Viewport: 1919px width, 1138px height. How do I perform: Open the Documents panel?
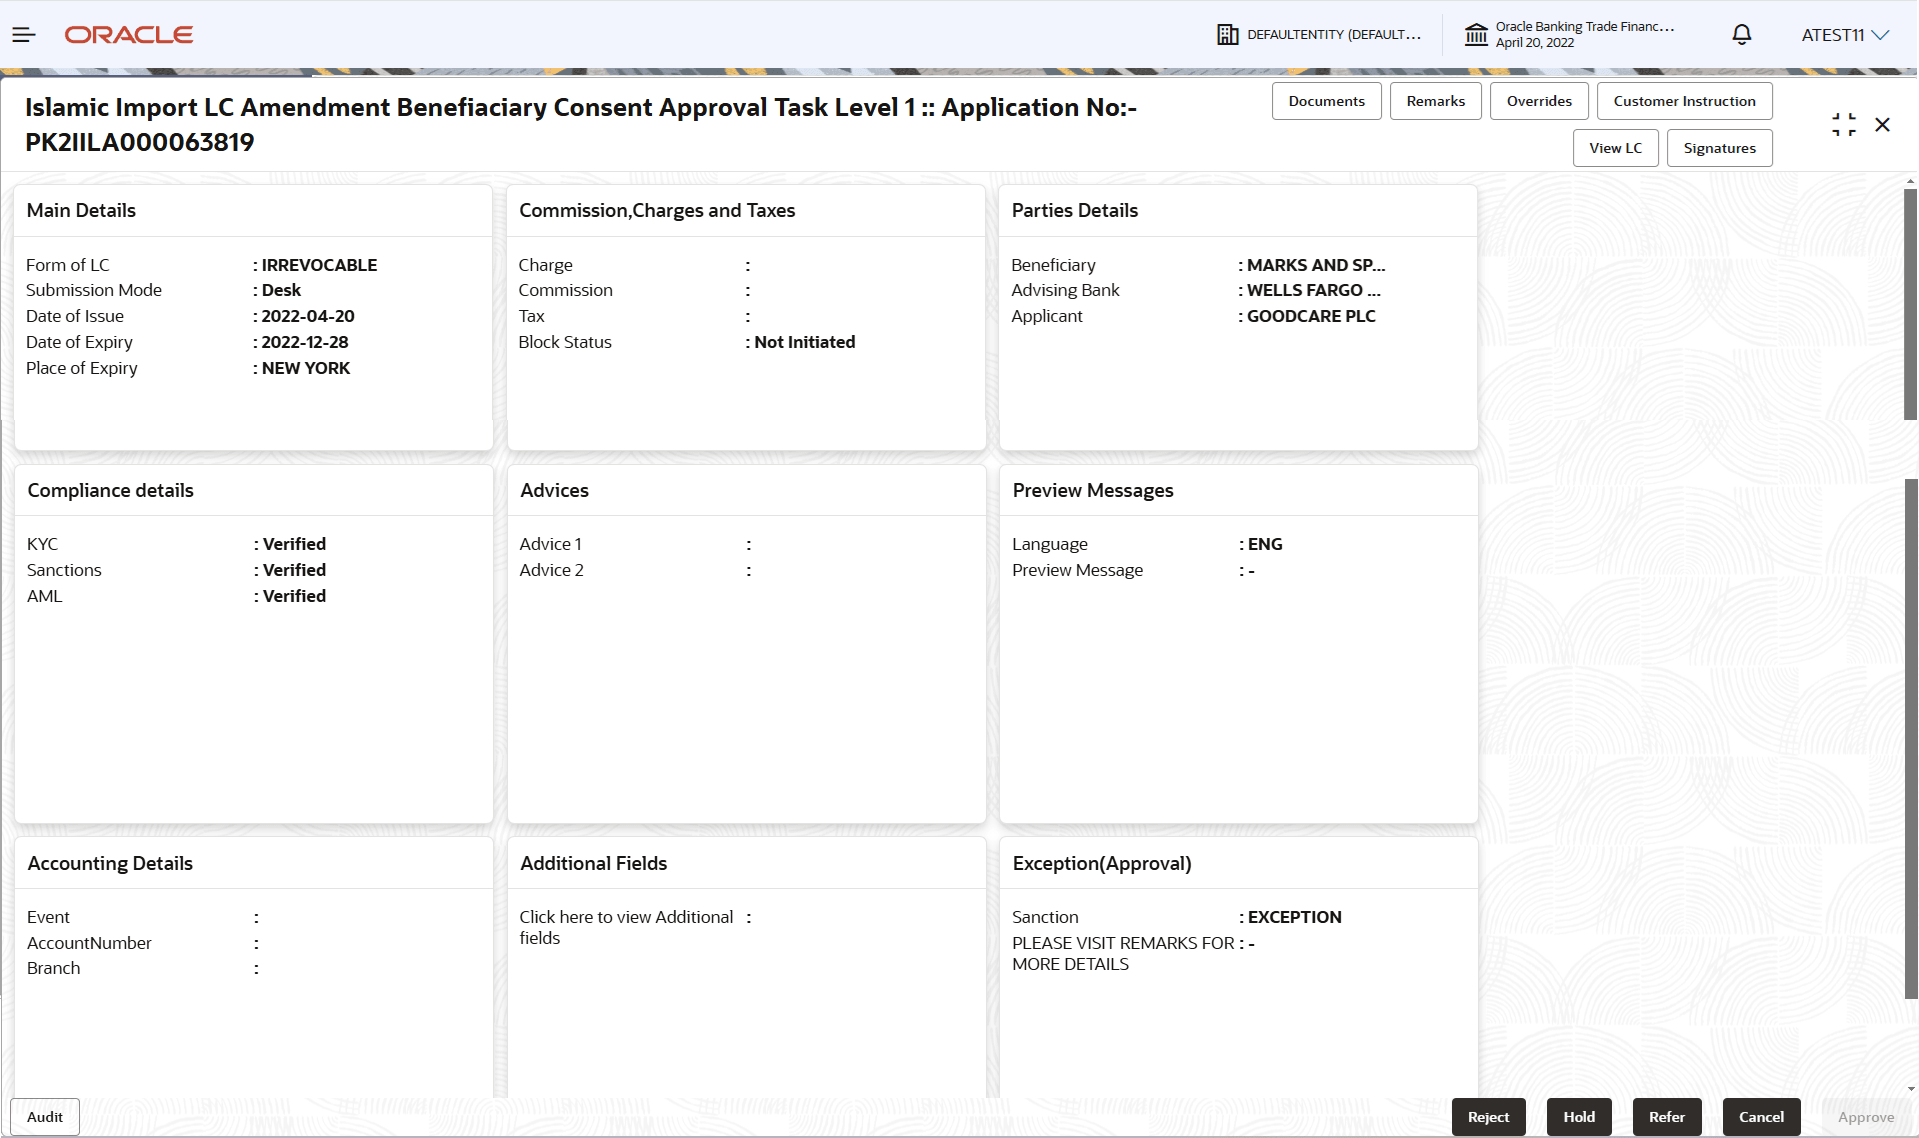(x=1326, y=100)
